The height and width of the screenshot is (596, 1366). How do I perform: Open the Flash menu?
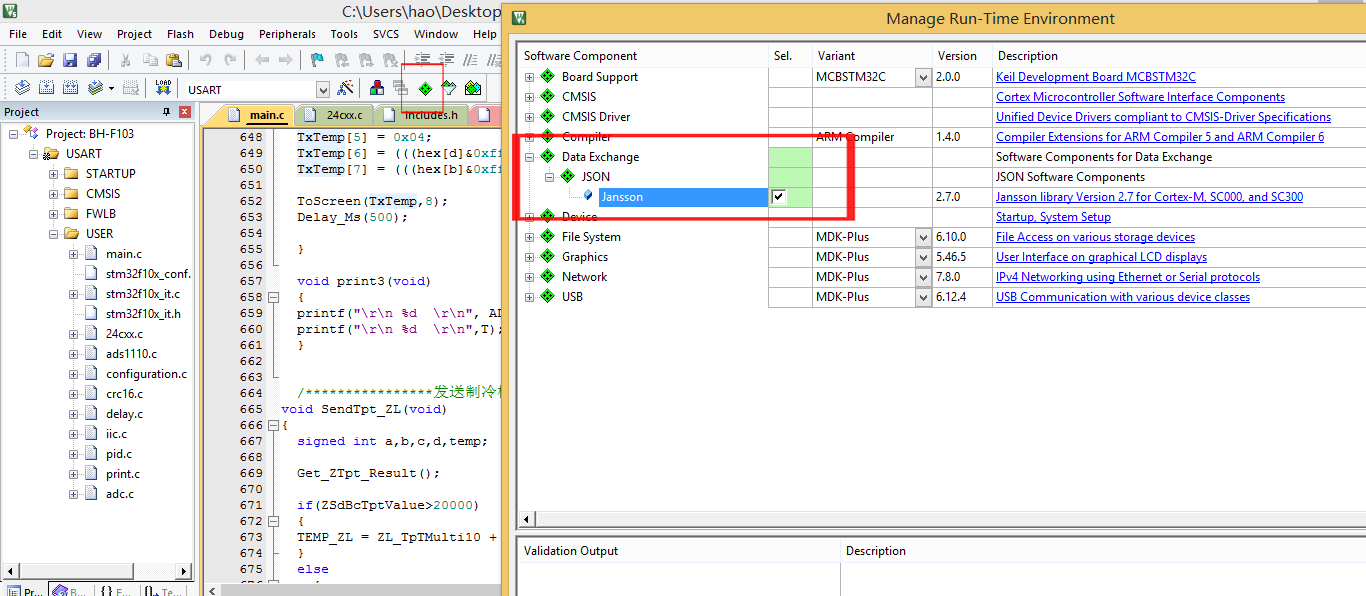pos(181,34)
